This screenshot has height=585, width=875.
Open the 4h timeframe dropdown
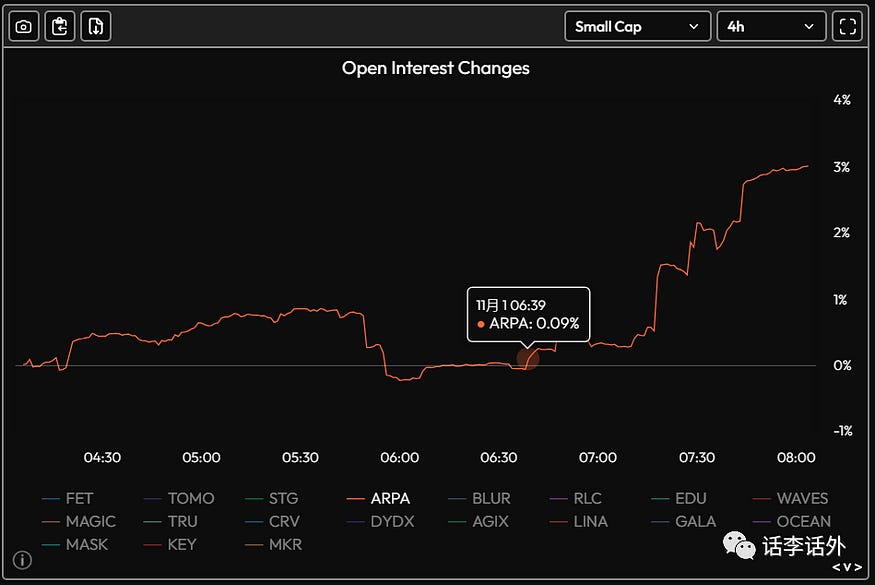771,26
